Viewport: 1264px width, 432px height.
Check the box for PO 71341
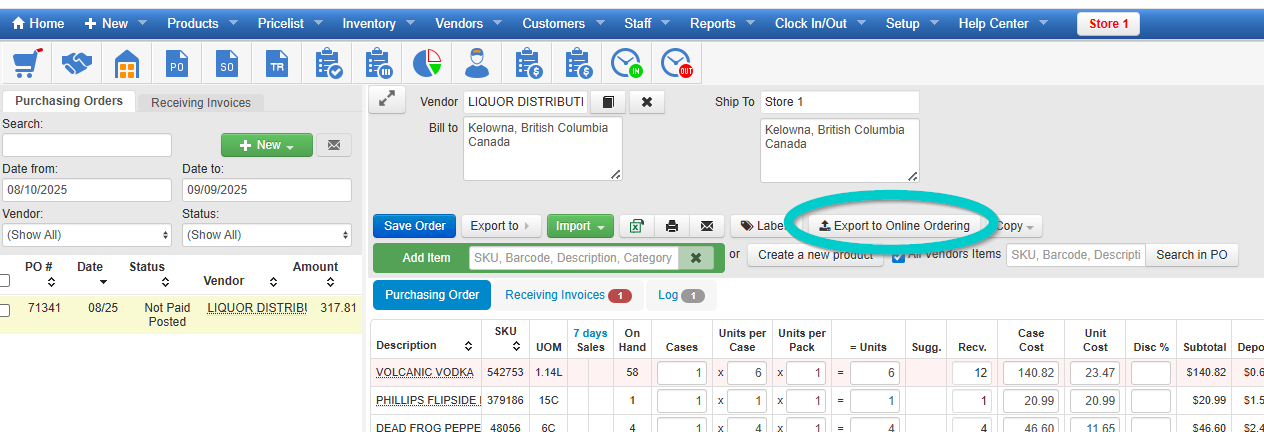point(5,310)
